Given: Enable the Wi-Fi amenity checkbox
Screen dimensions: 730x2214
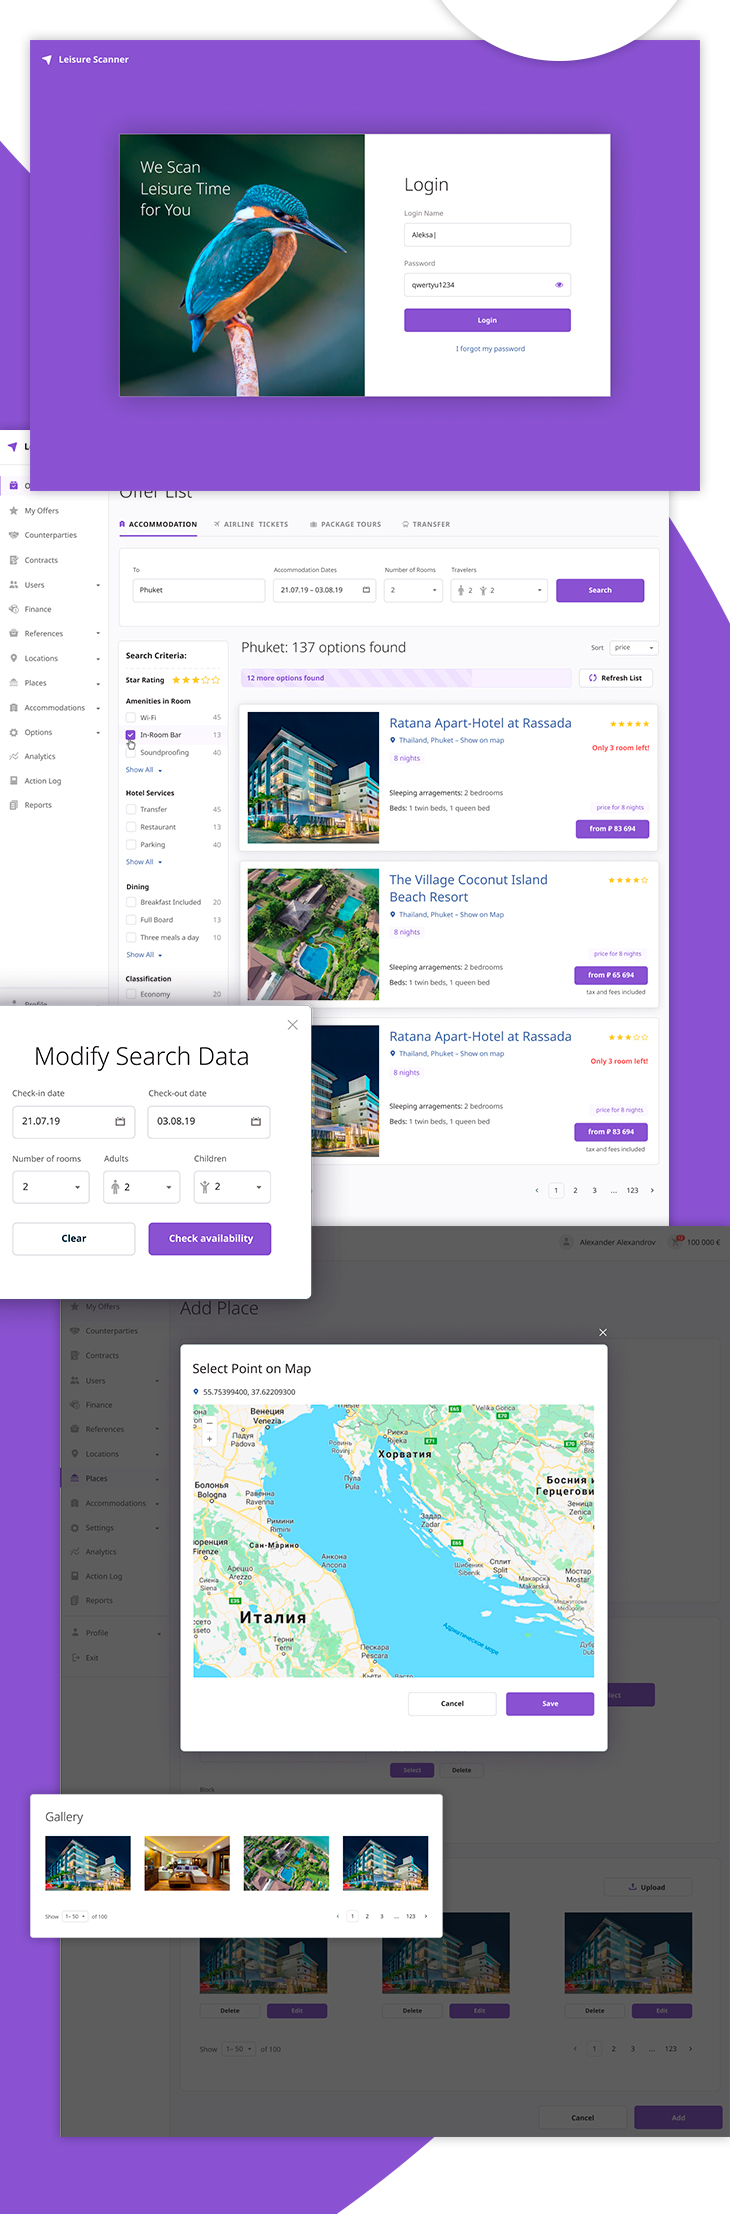Looking at the screenshot, I should tap(131, 717).
